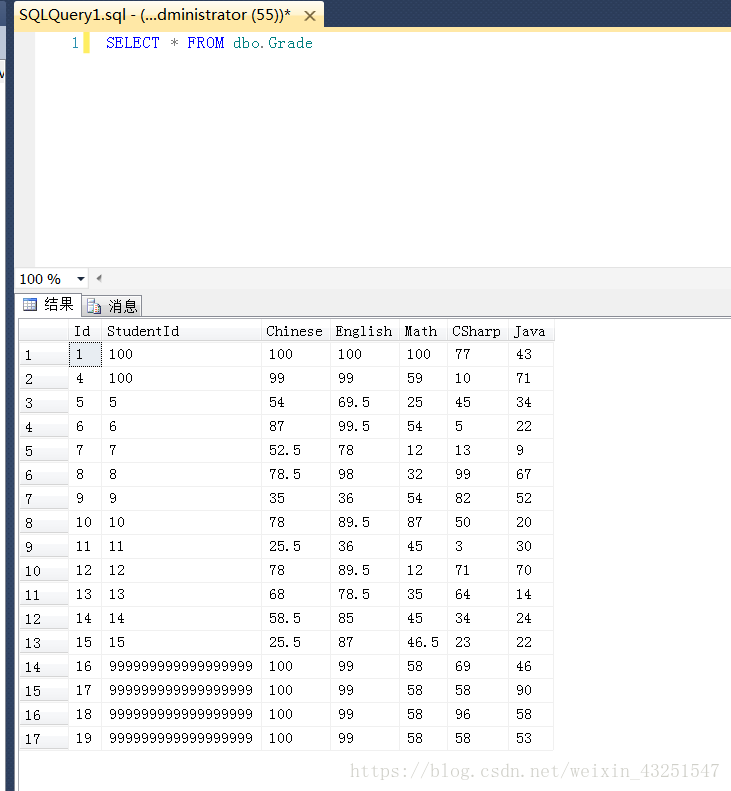This screenshot has height=791, width=731.
Task: Select the Id column header
Action: (x=85, y=331)
